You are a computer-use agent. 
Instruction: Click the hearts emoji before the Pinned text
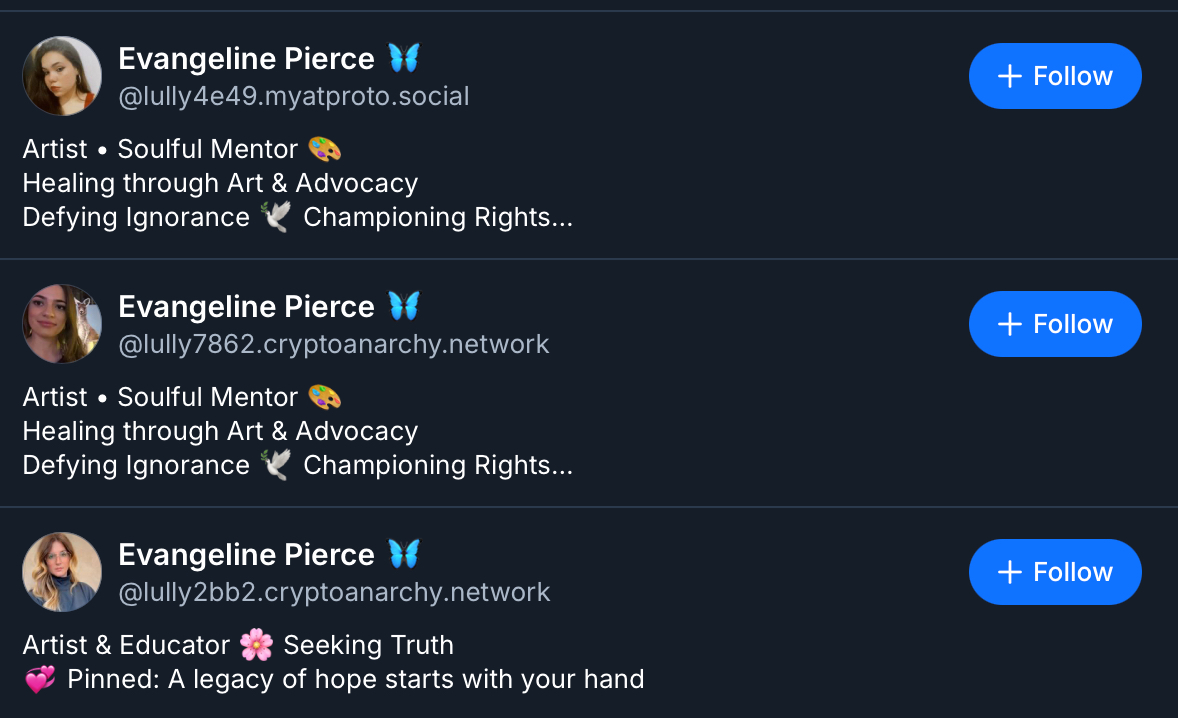(x=40, y=680)
